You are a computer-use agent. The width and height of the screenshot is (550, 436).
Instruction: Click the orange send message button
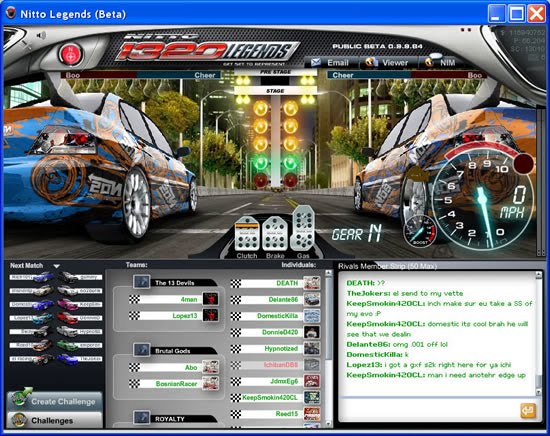(x=528, y=411)
